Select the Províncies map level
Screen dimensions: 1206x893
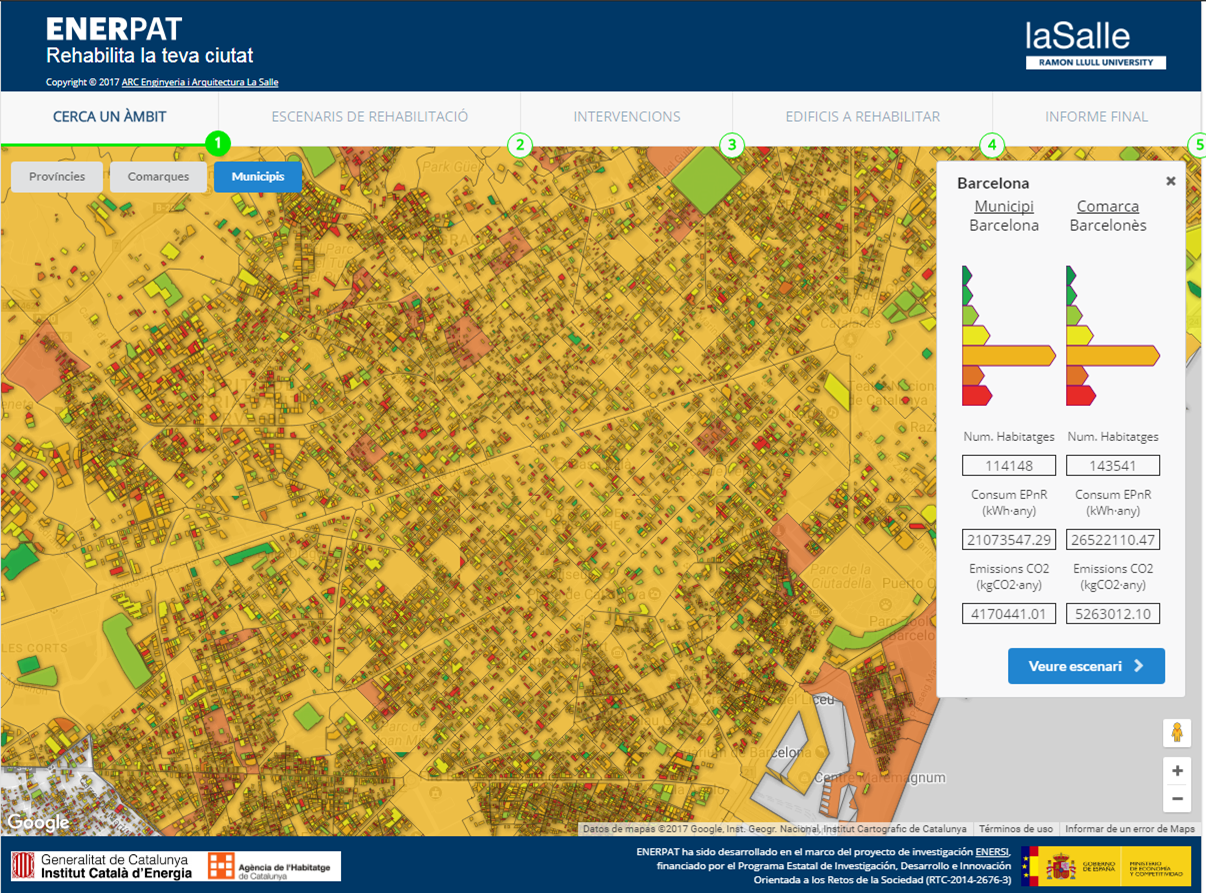(x=57, y=177)
